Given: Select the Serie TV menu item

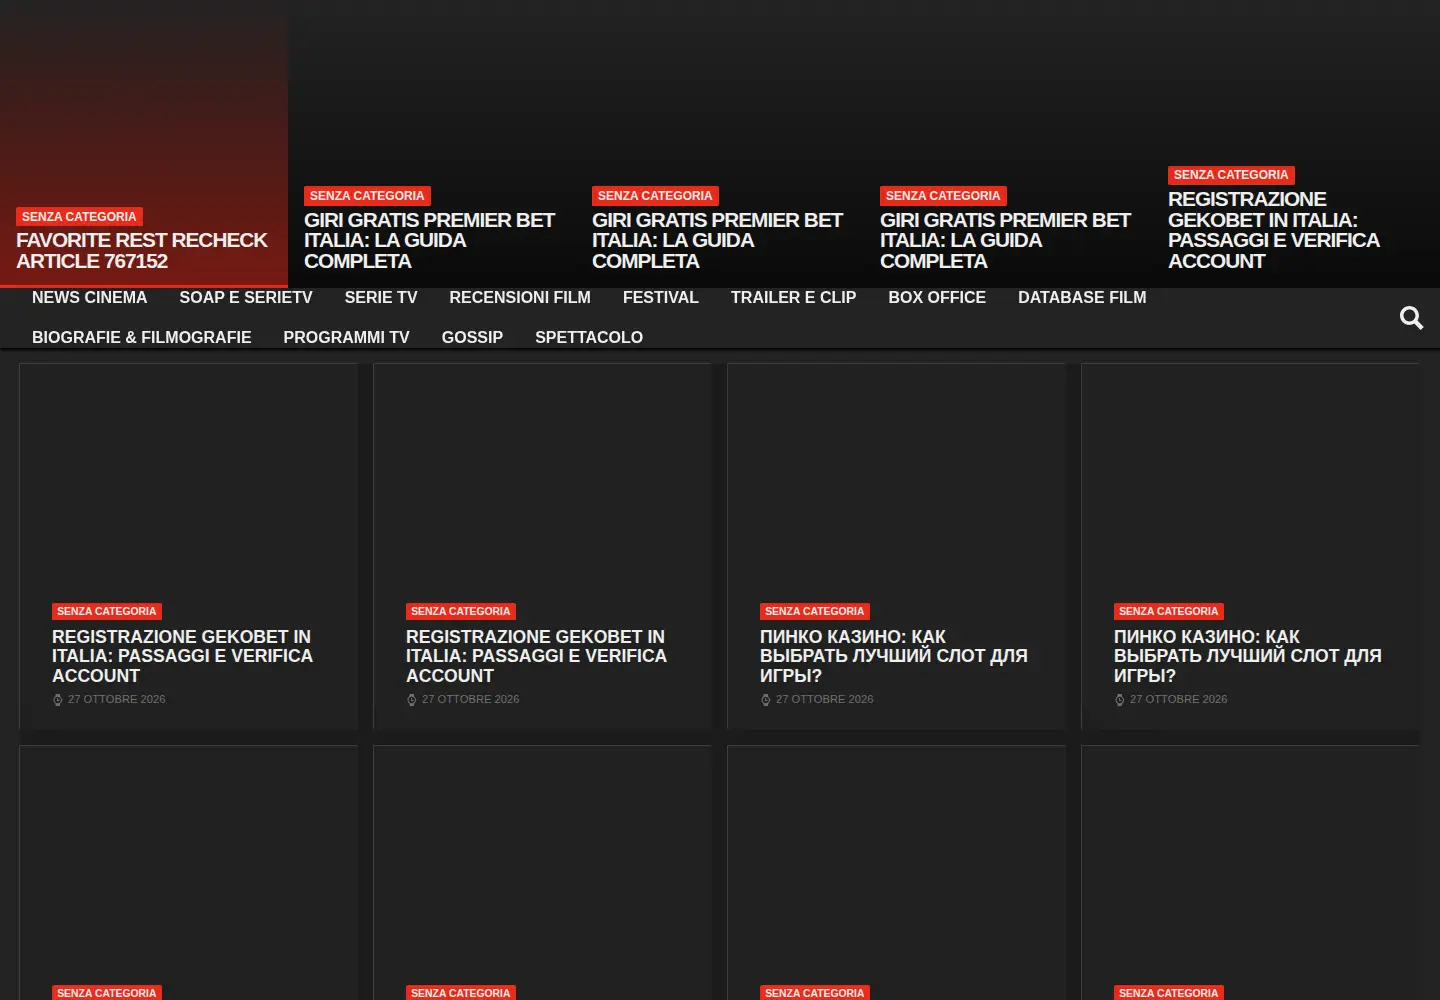Looking at the screenshot, I should pyautogui.click(x=381, y=298).
